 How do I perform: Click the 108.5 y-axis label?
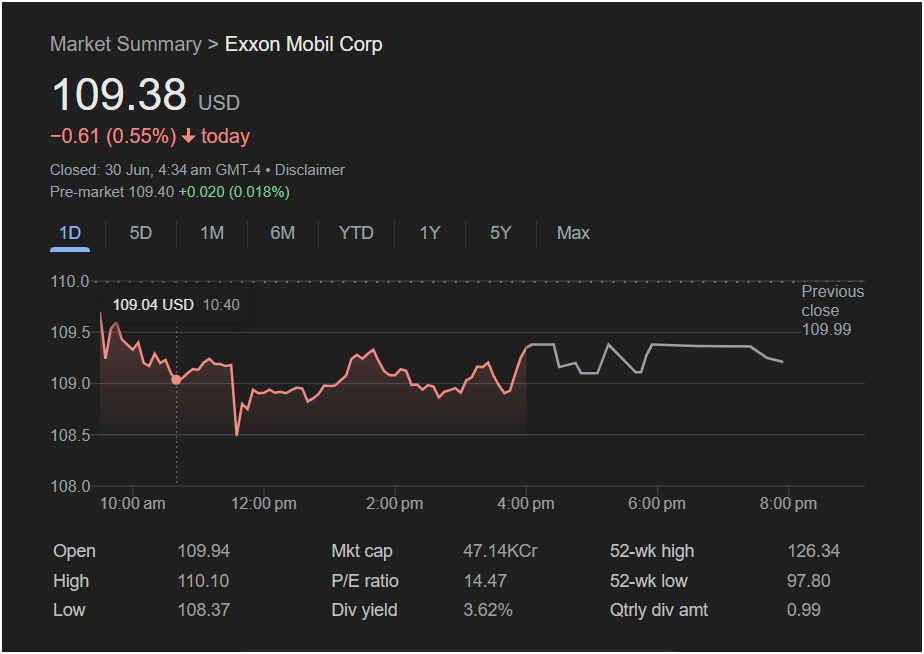70,435
